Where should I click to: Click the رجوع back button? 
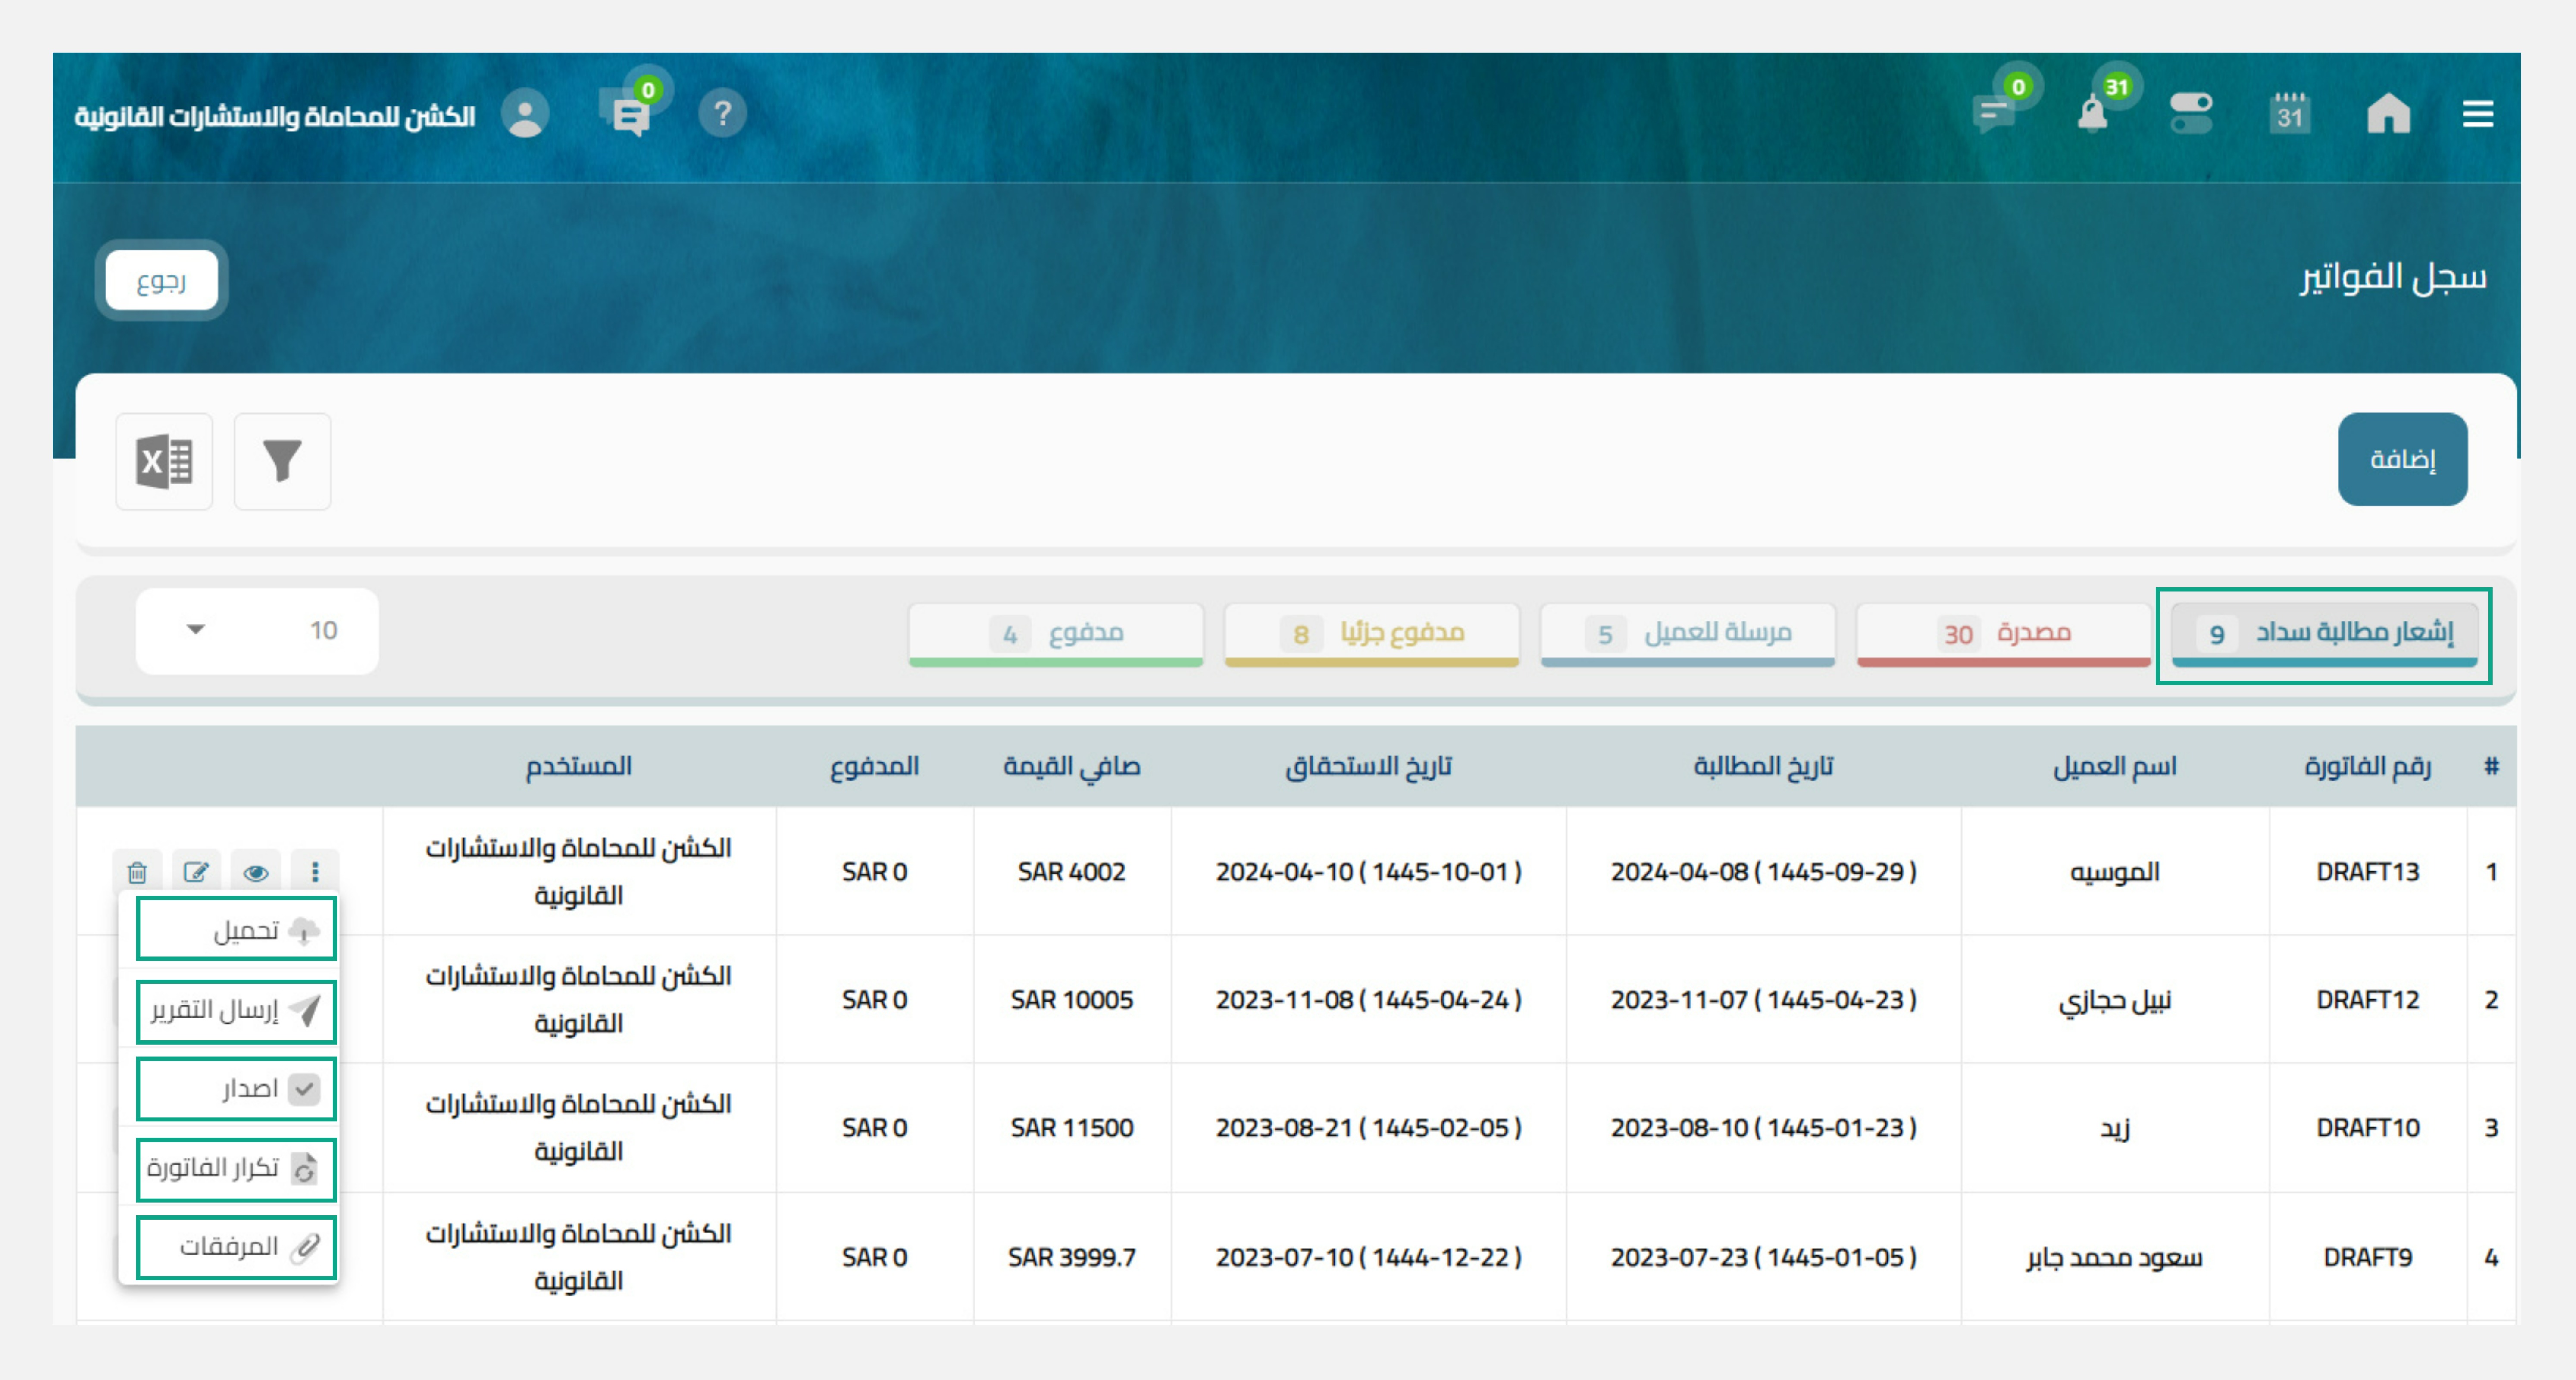pyautogui.click(x=162, y=281)
